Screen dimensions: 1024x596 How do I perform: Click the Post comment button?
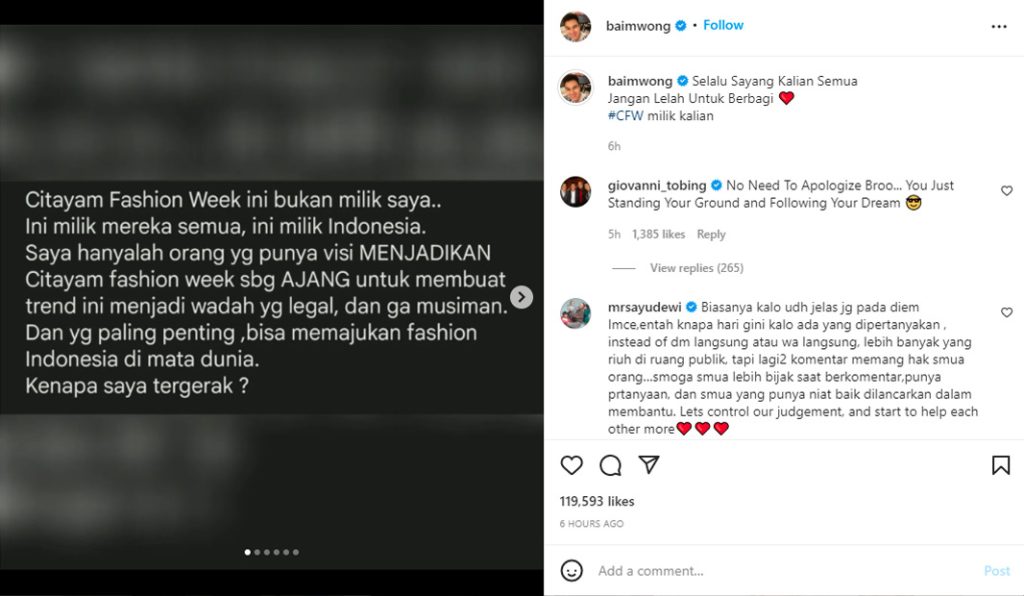click(x=997, y=571)
